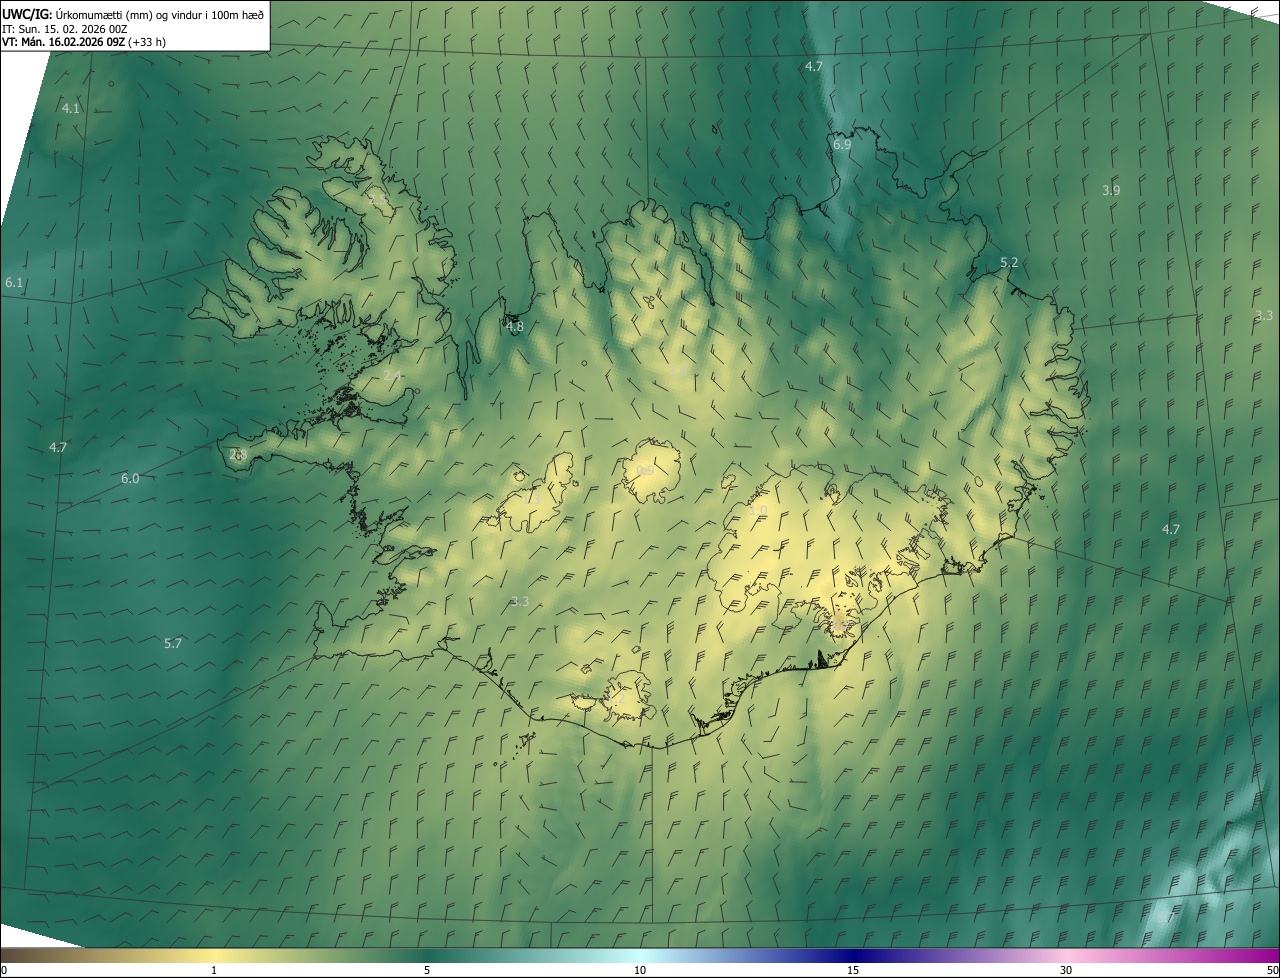Click the map value label '6.0'
Screen dimensions: 1280x978
pyautogui.click(x=130, y=478)
